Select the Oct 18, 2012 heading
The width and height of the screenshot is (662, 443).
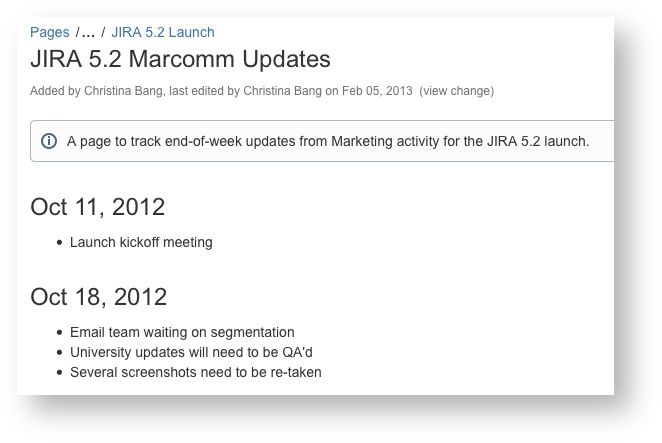tap(97, 297)
